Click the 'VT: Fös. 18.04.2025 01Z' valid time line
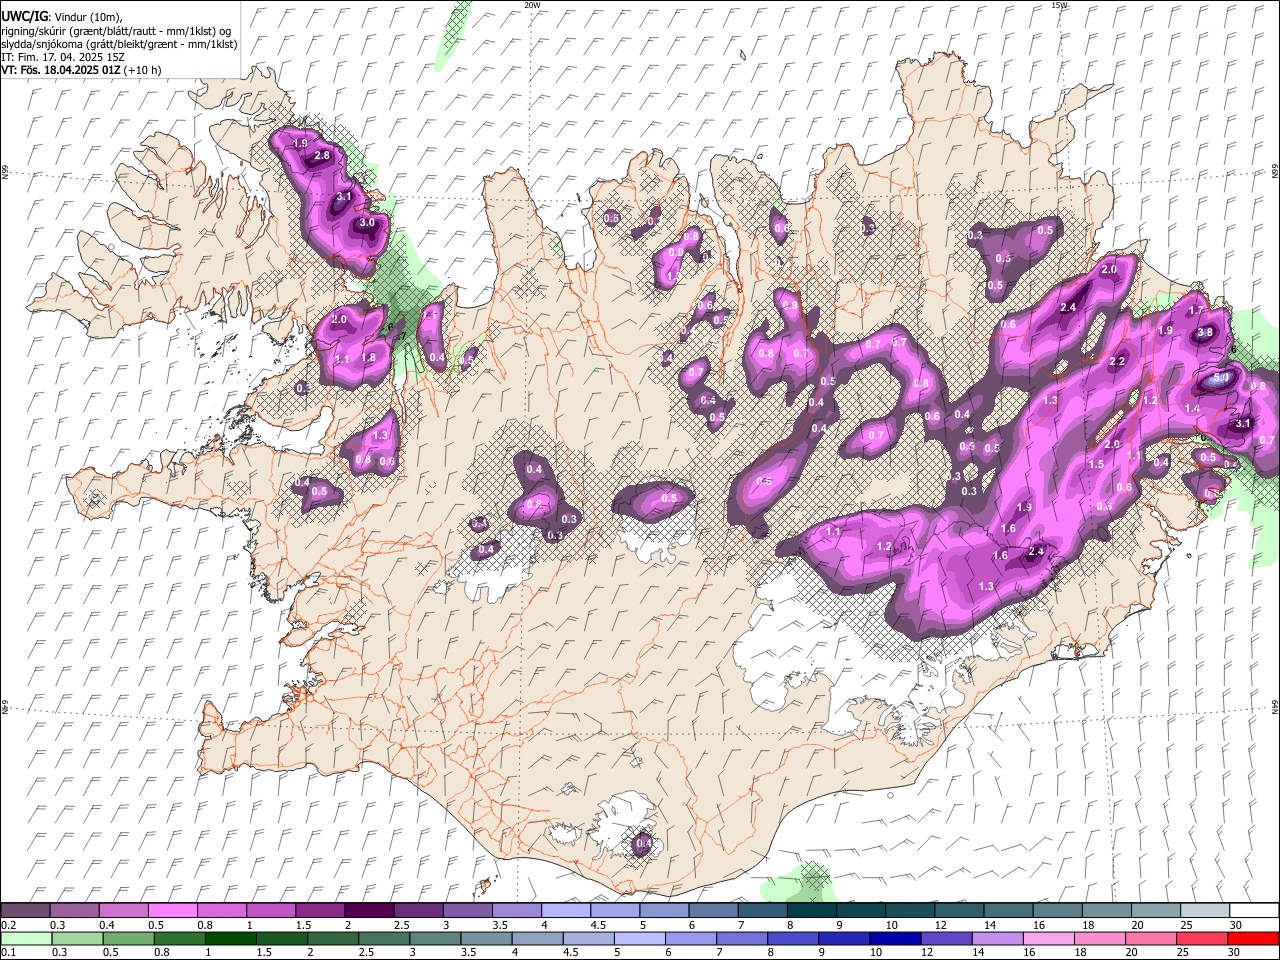Screen dimensions: 1280x960 pyautogui.click(x=81, y=70)
